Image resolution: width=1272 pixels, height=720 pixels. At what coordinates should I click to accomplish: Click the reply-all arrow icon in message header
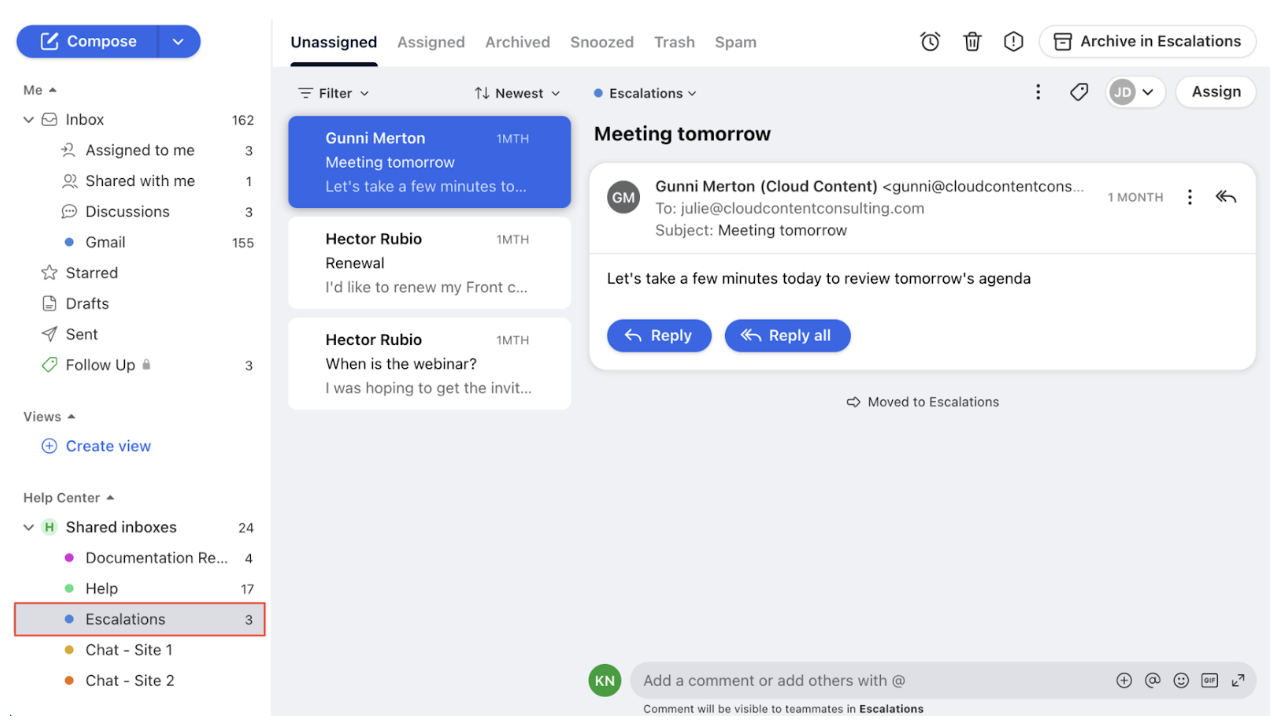coord(1225,197)
